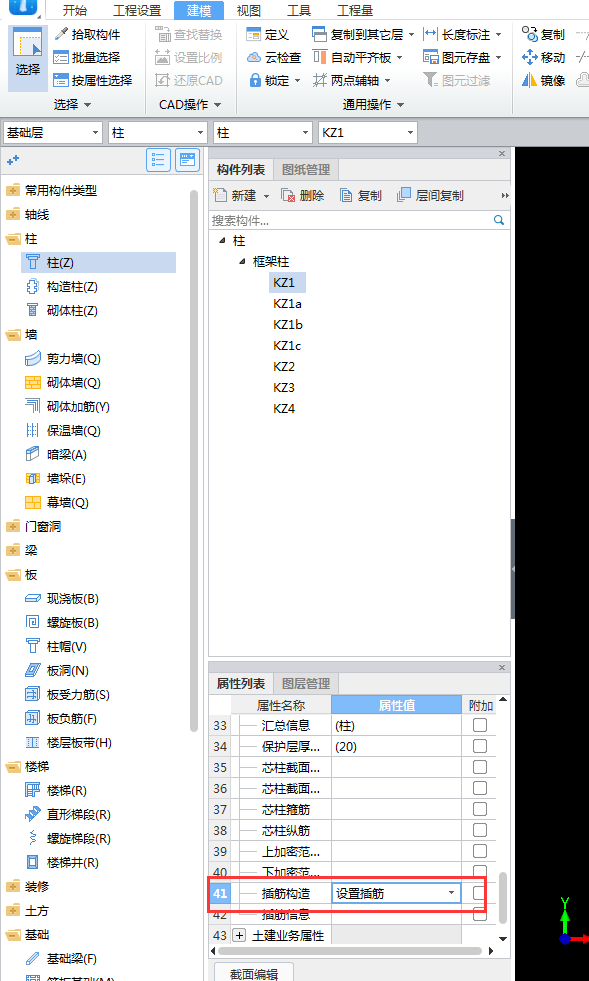Click the 镜像 mirror tool
This screenshot has width=589, height=981.
(543, 81)
